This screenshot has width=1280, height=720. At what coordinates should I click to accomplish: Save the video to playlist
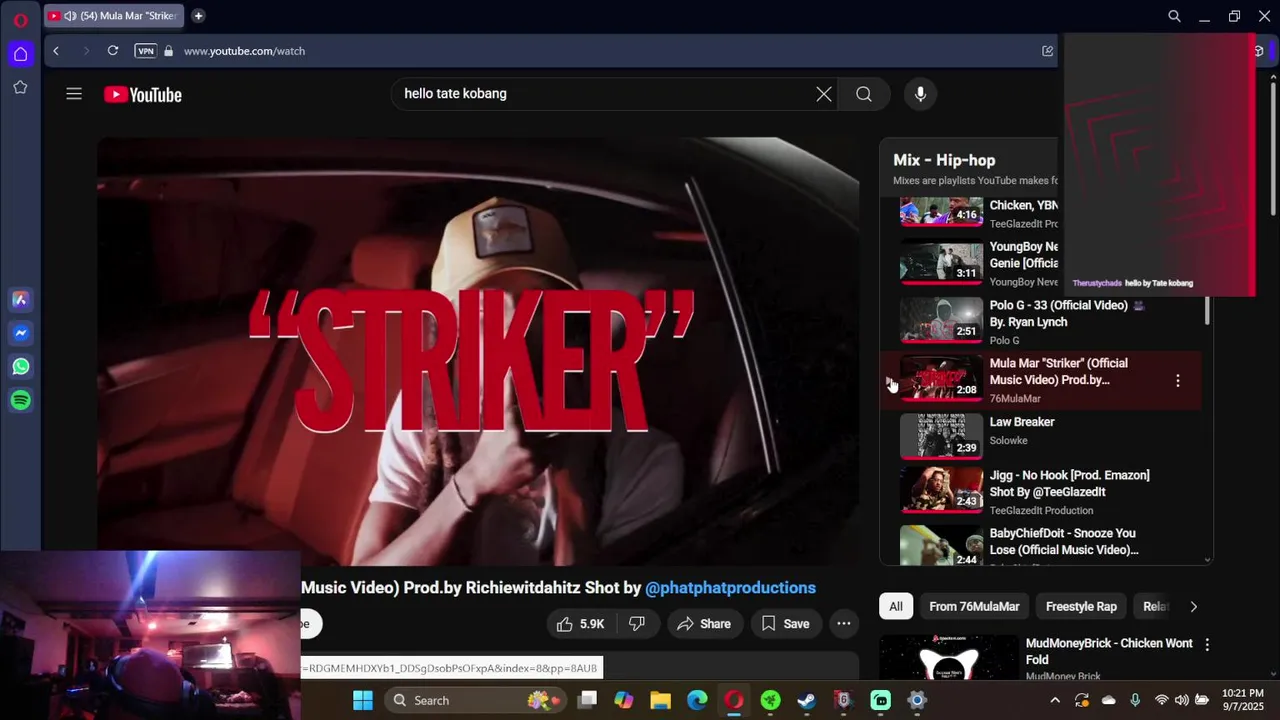785,624
